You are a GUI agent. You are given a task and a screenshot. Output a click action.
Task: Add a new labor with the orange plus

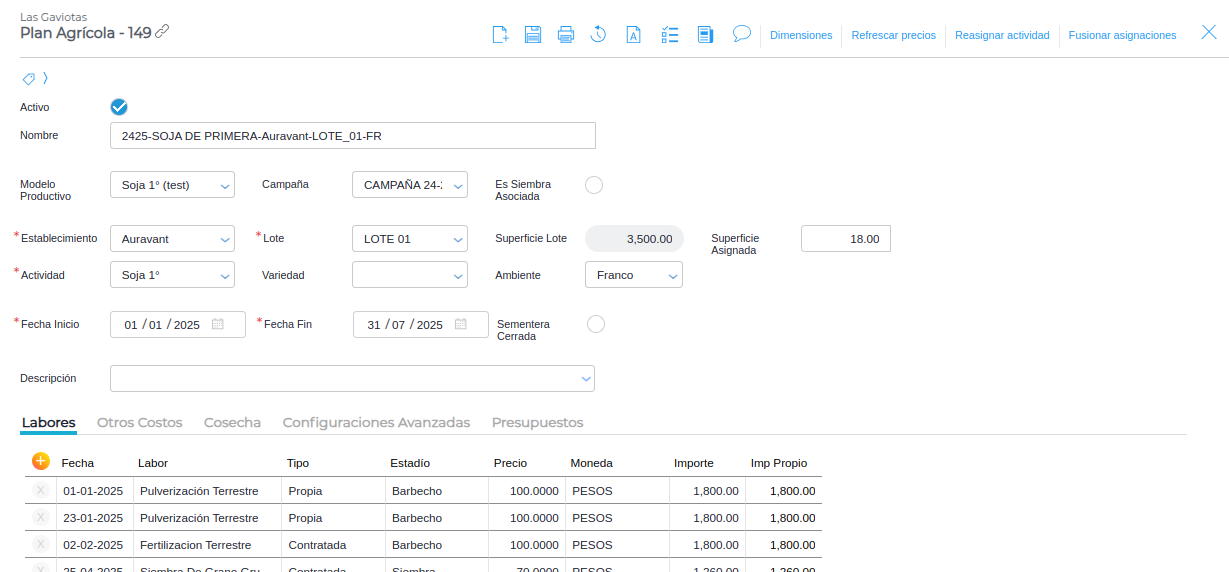[x=41, y=461]
